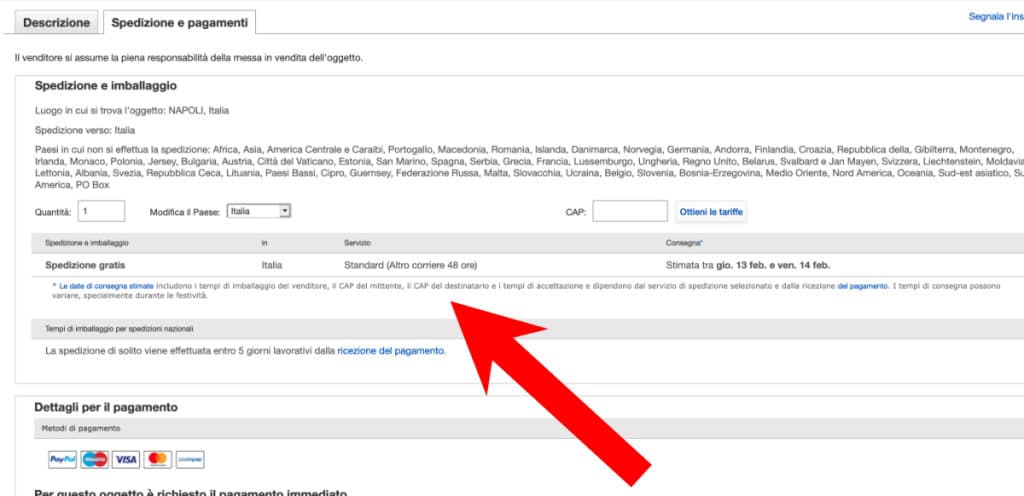Image resolution: width=1024 pixels, height=496 pixels.
Task: Click the Luogo NAPOLI, Italia text
Action: [132, 110]
